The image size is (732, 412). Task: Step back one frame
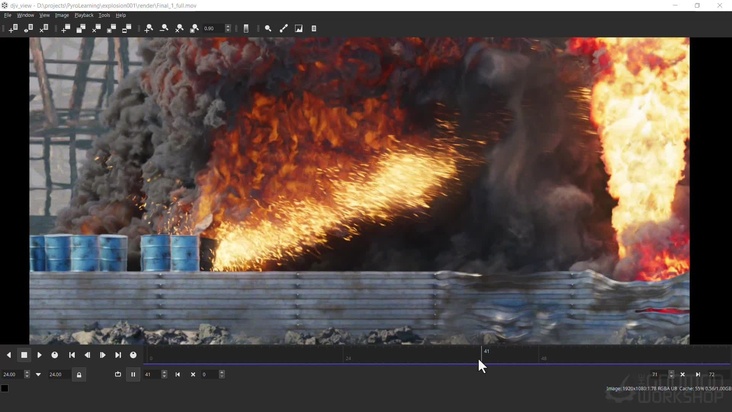87,355
